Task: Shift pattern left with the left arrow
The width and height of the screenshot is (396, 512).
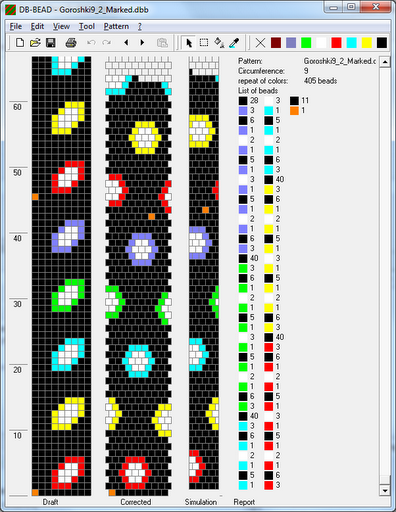Action: [x=126, y=43]
